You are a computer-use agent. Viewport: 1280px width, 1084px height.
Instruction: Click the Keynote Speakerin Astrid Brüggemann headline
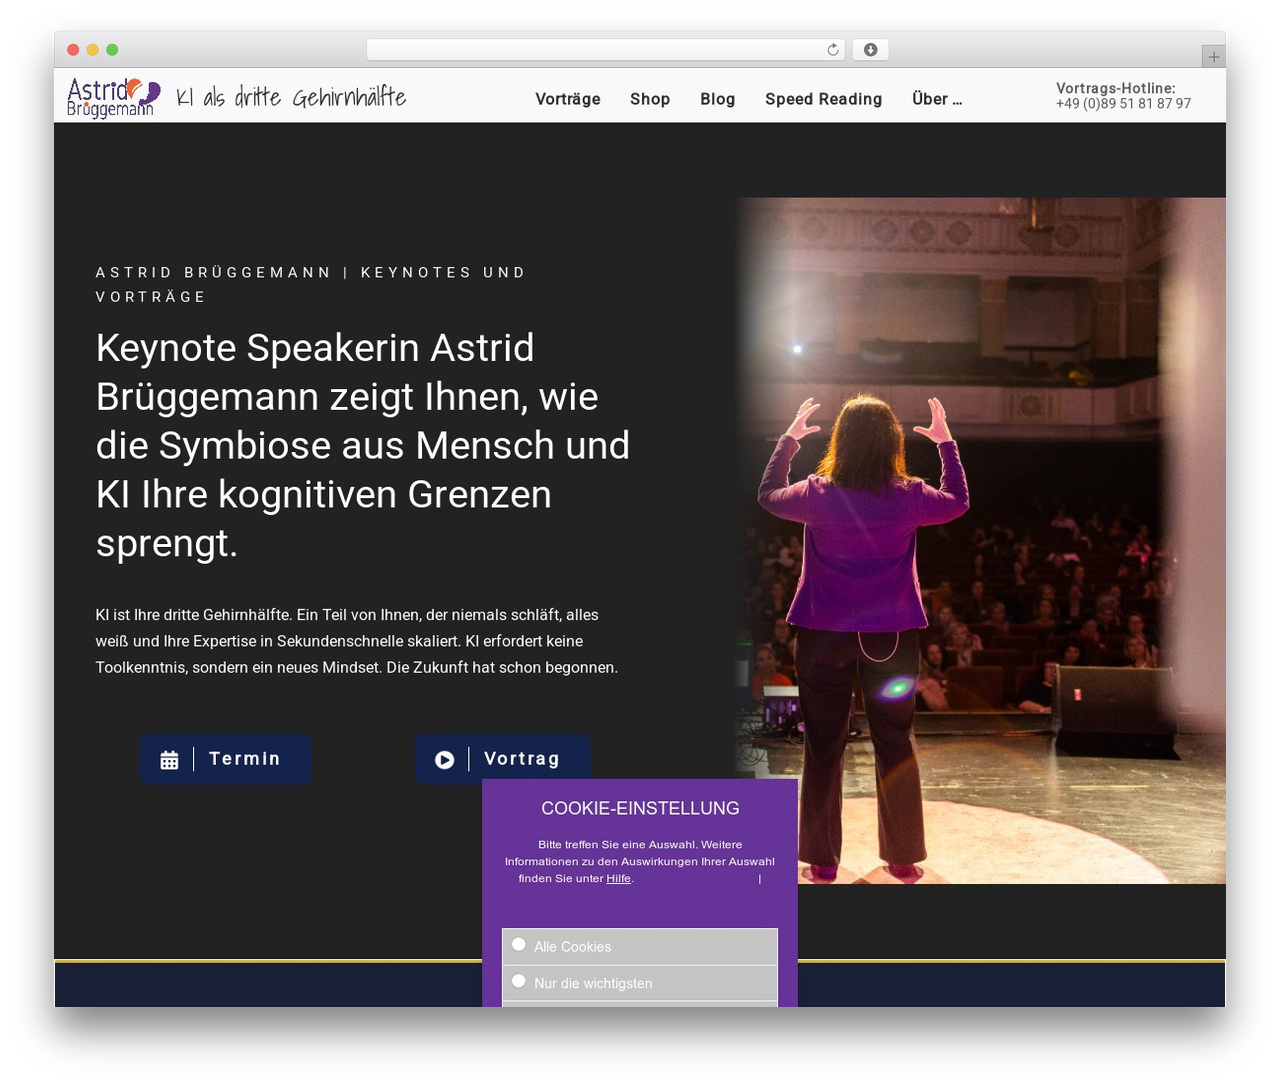pos(363,446)
